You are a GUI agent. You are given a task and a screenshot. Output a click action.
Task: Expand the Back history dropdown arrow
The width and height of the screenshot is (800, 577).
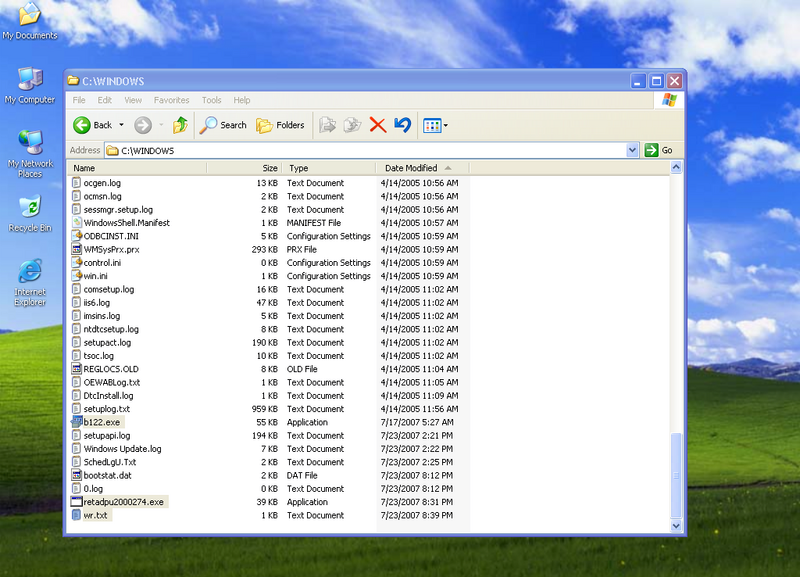click(x=122, y=125)
